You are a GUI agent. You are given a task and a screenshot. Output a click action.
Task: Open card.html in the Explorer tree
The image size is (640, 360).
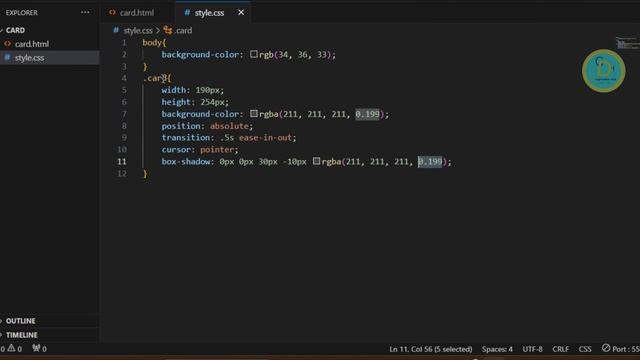click(32, 44)
